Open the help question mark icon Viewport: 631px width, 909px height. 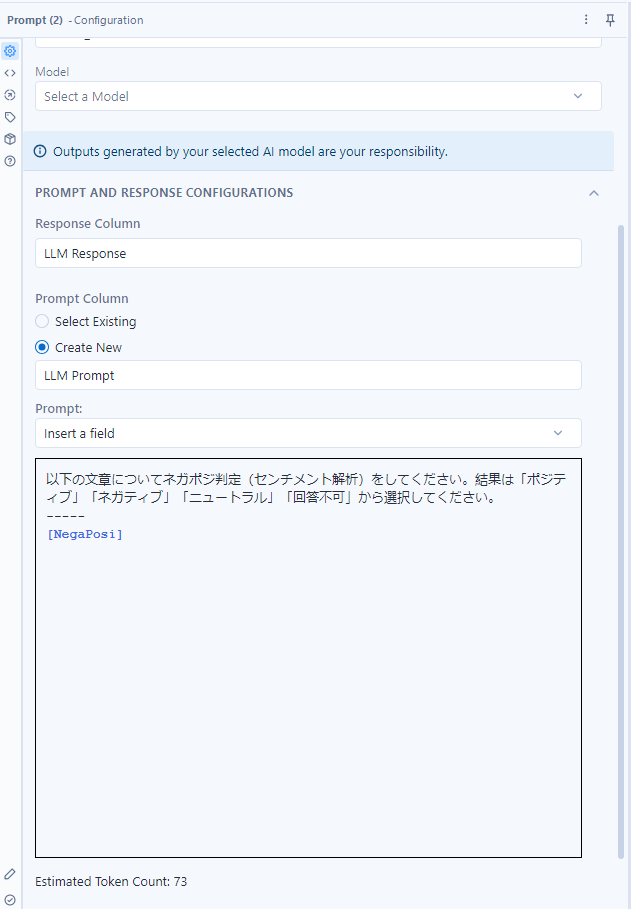[x=10, y=161]
